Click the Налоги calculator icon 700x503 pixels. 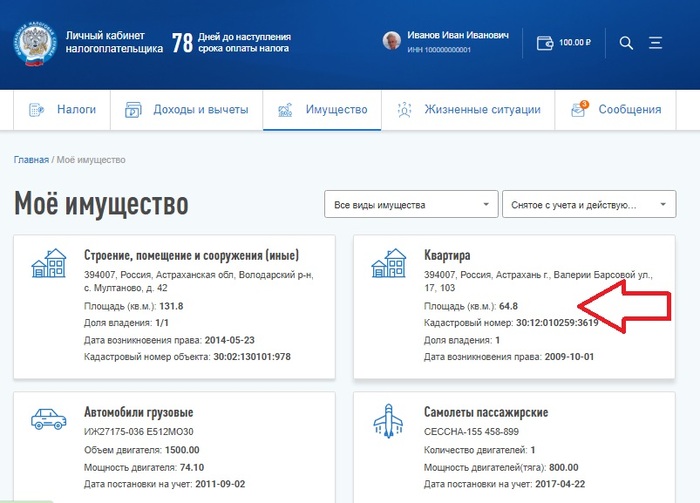pos(37,109)
